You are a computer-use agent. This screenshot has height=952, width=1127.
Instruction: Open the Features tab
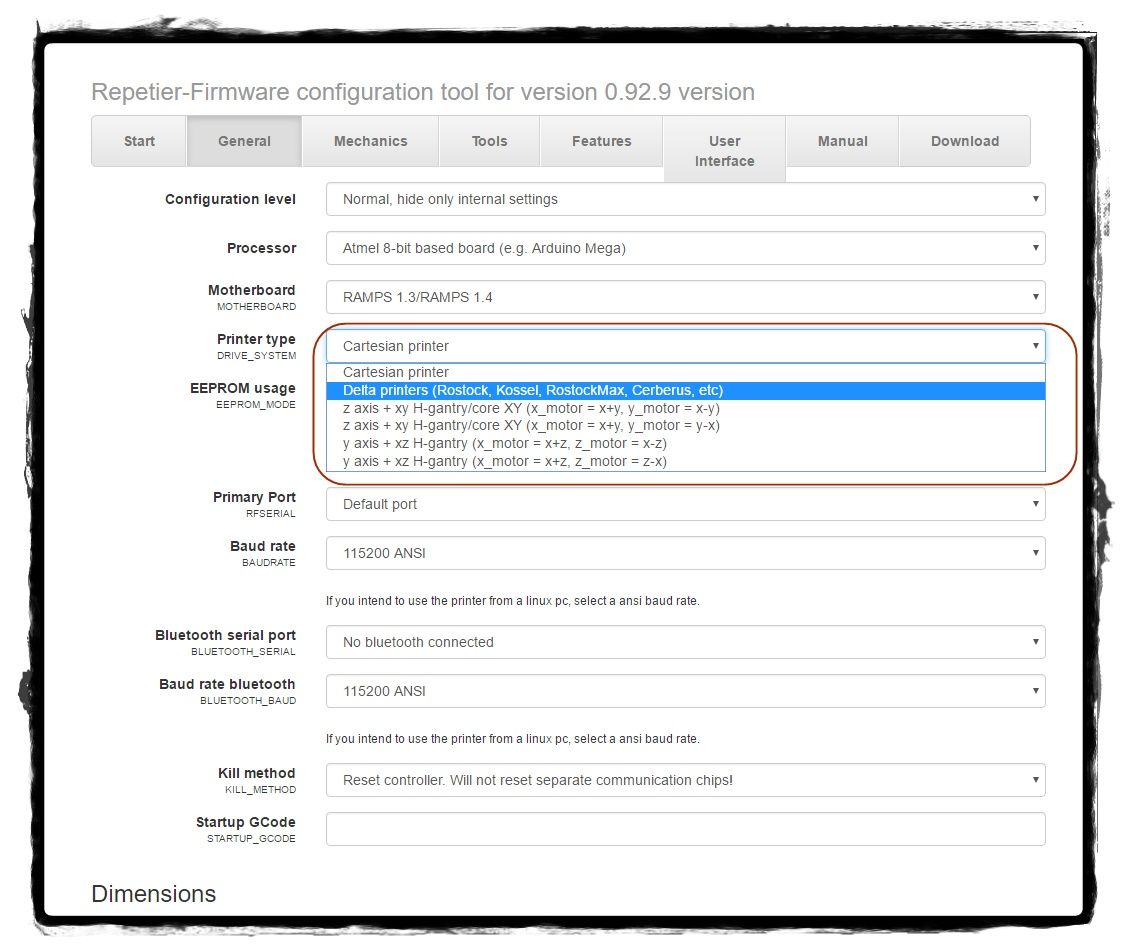[x=602, y=141]
